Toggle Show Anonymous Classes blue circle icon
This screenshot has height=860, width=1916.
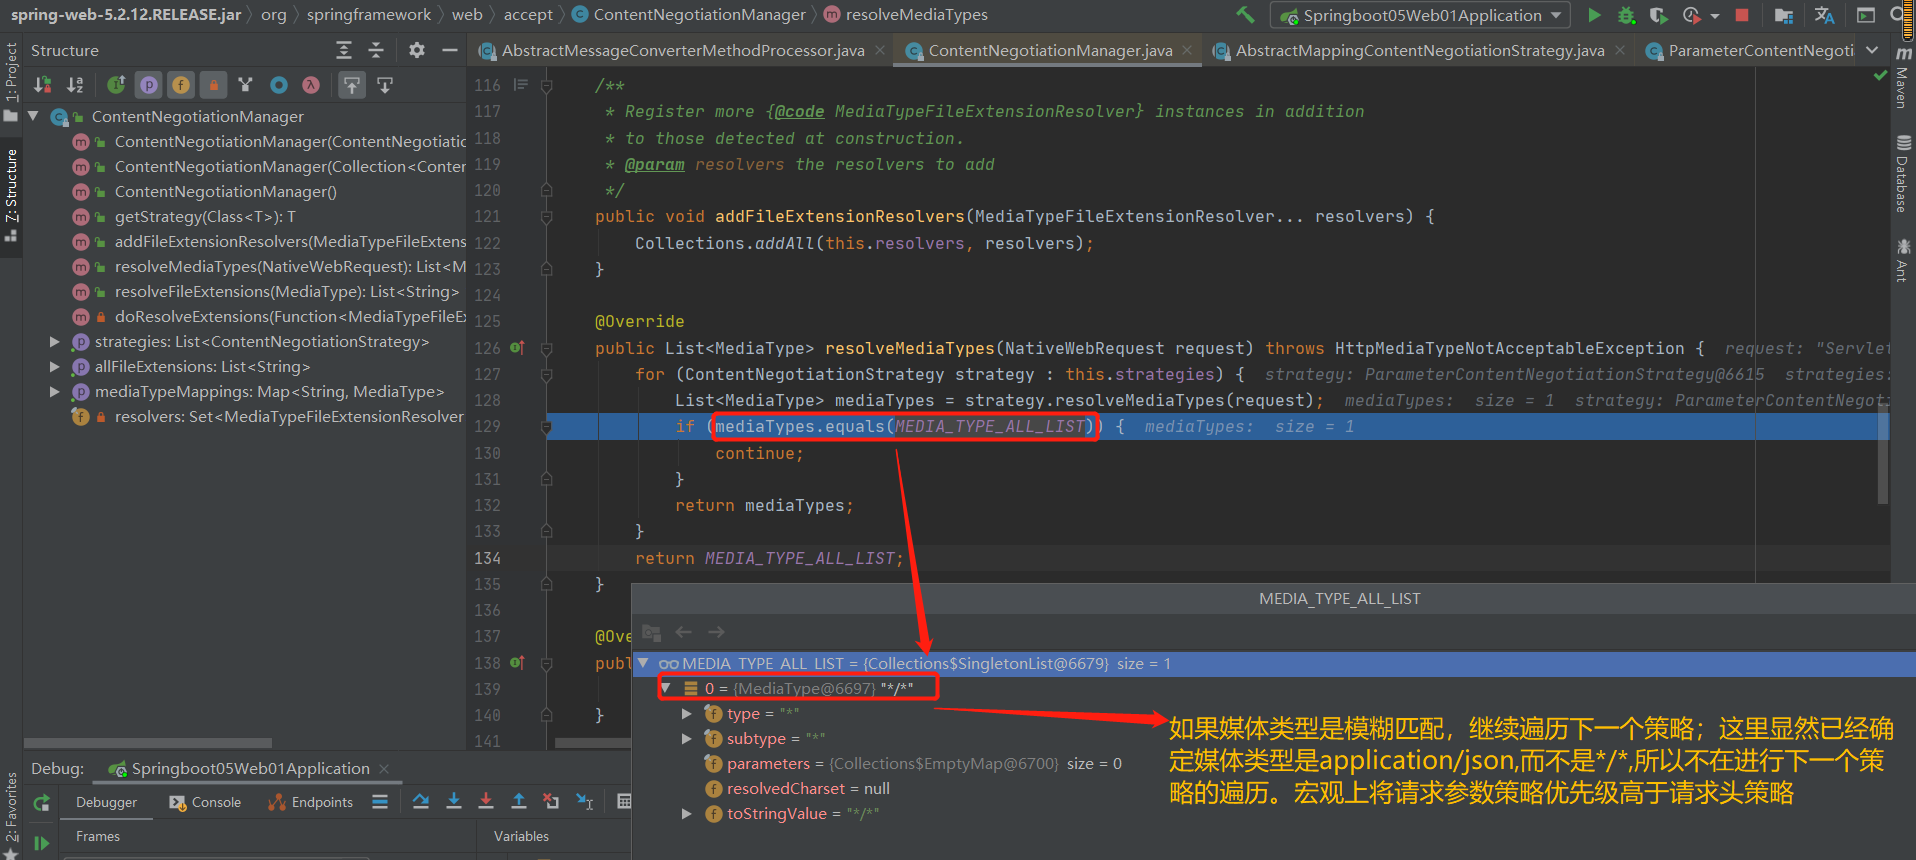coord(279,85)
